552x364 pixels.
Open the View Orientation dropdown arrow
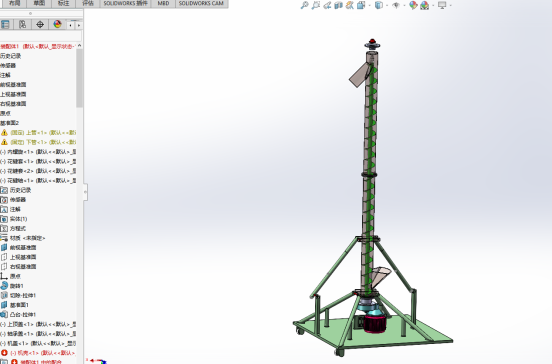370,6
